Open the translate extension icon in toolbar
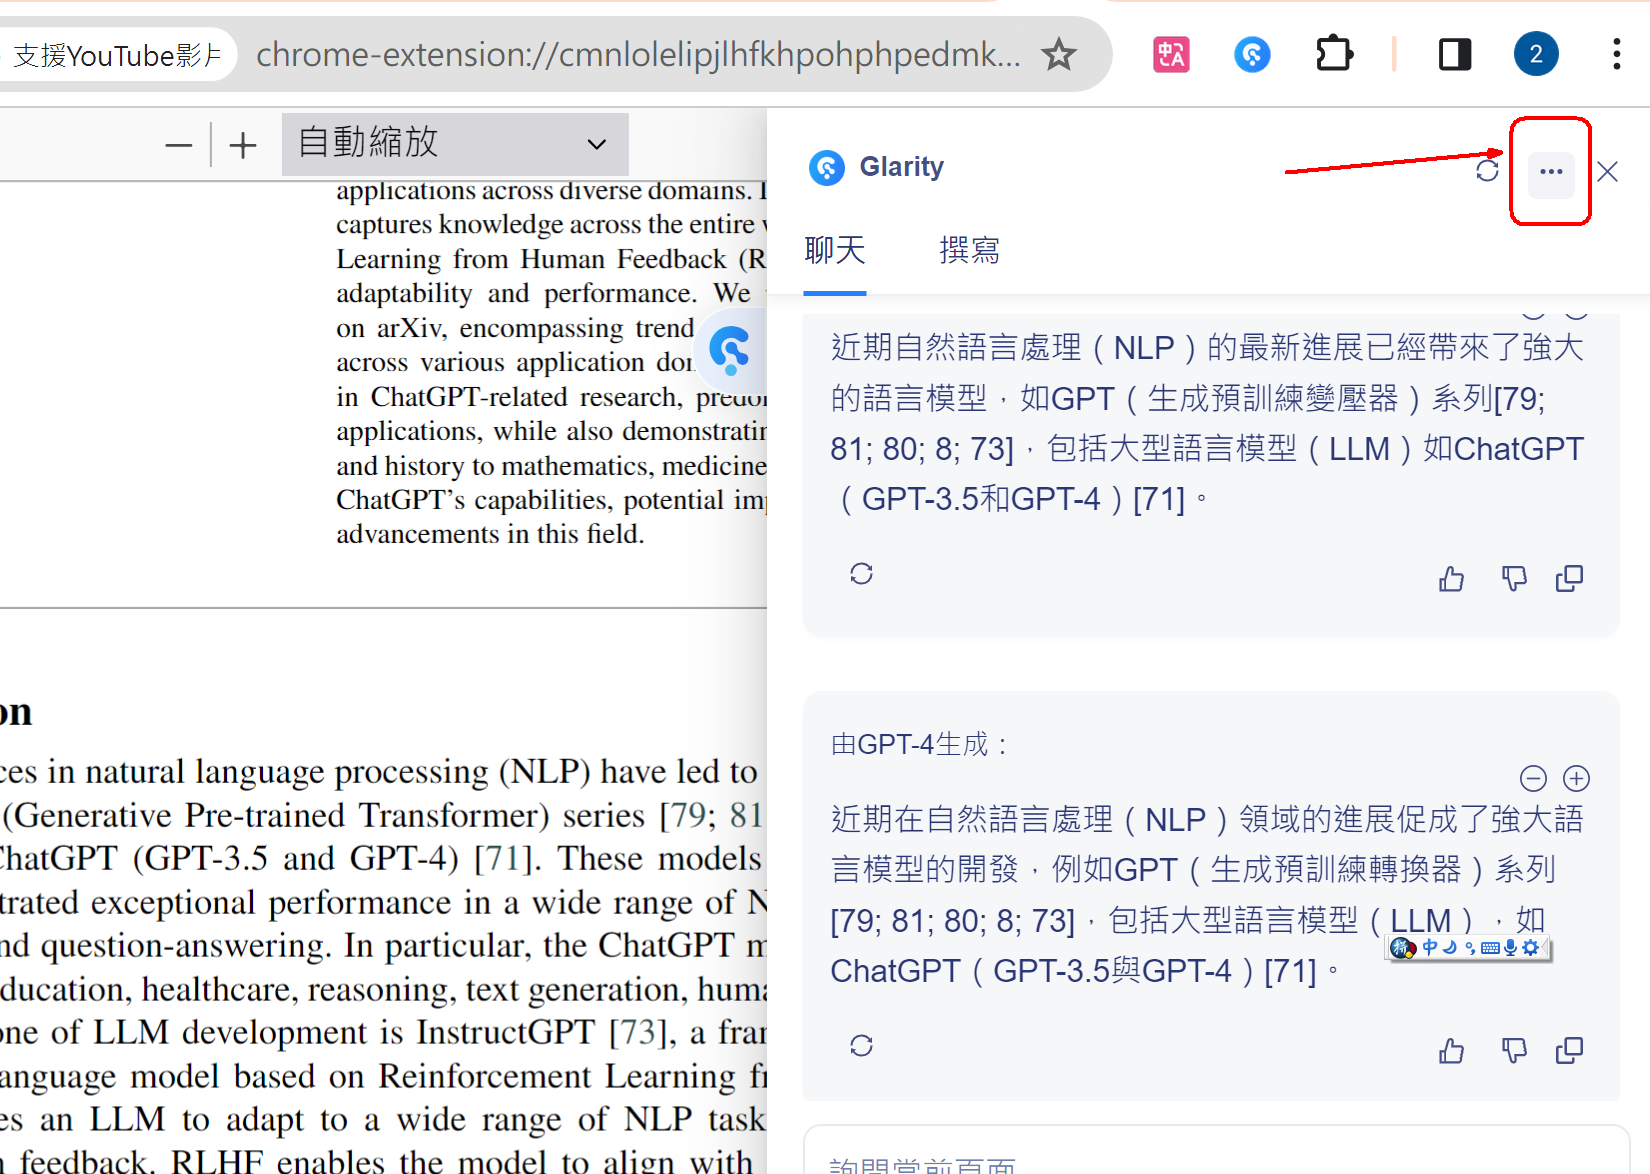Viewport: 1650px width, 1174px height. pos(1171,54)
